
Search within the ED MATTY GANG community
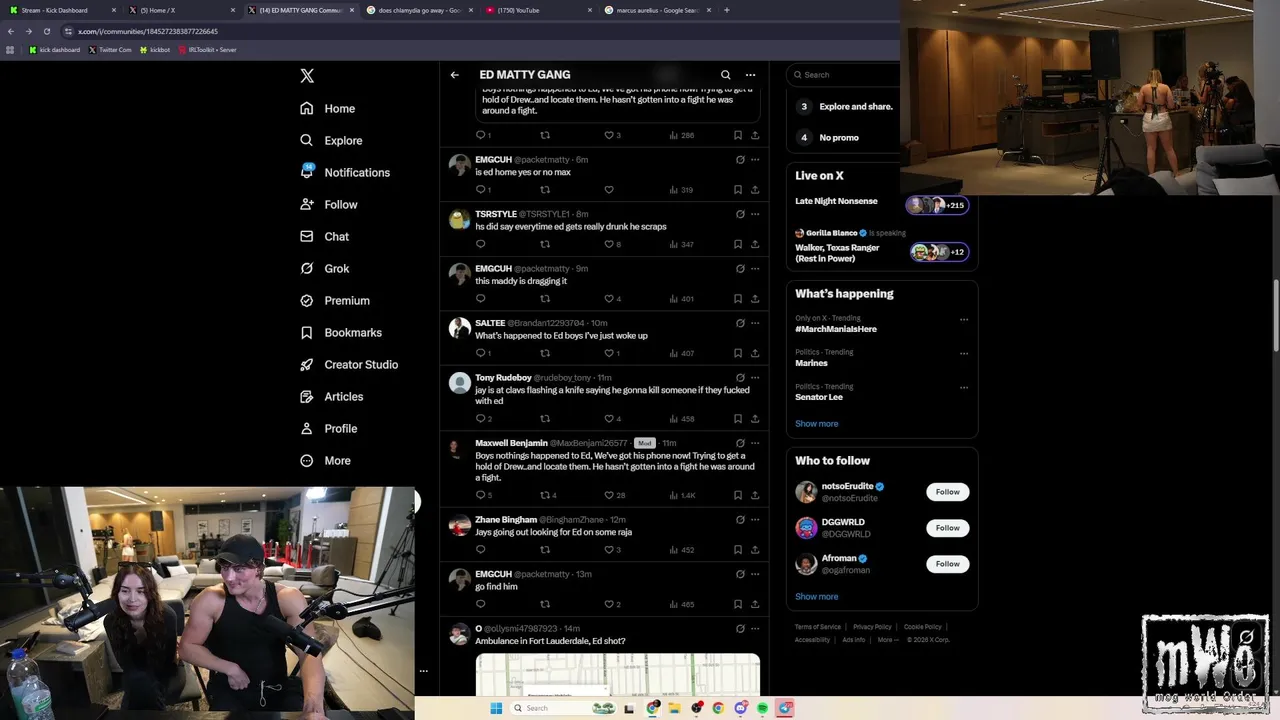pyautogui.click(x=726, y=75)
